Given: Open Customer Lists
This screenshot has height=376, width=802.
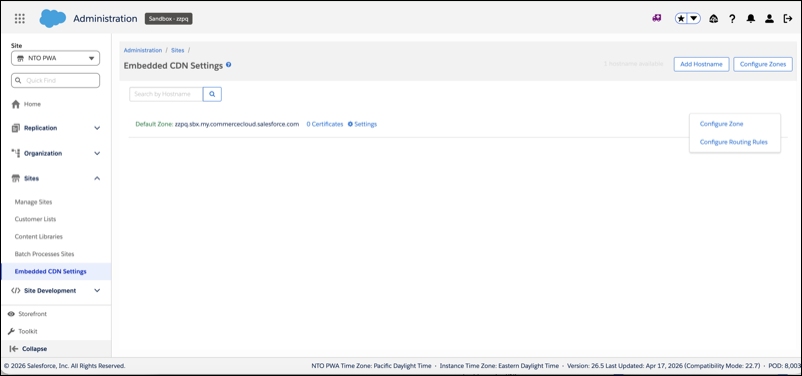Looking at the screenshot, I should point(35,219).
